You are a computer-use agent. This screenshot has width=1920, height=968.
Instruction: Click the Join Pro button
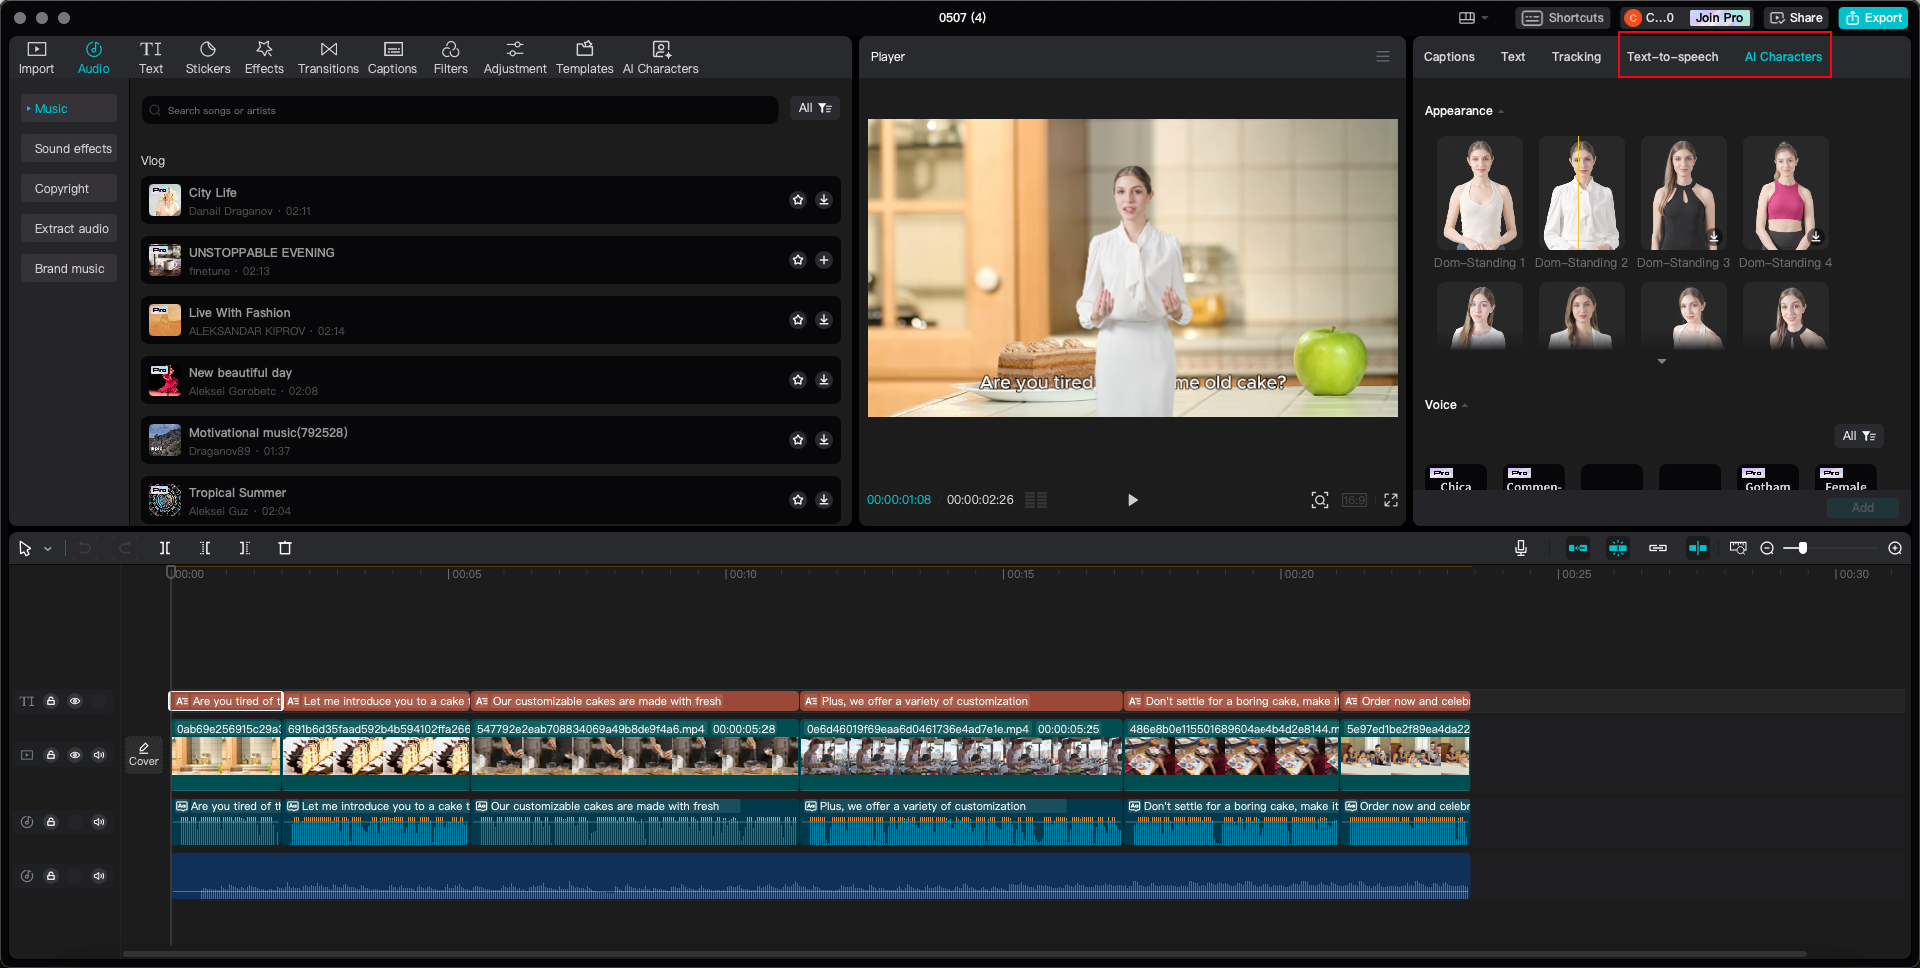click(1719, 18)
